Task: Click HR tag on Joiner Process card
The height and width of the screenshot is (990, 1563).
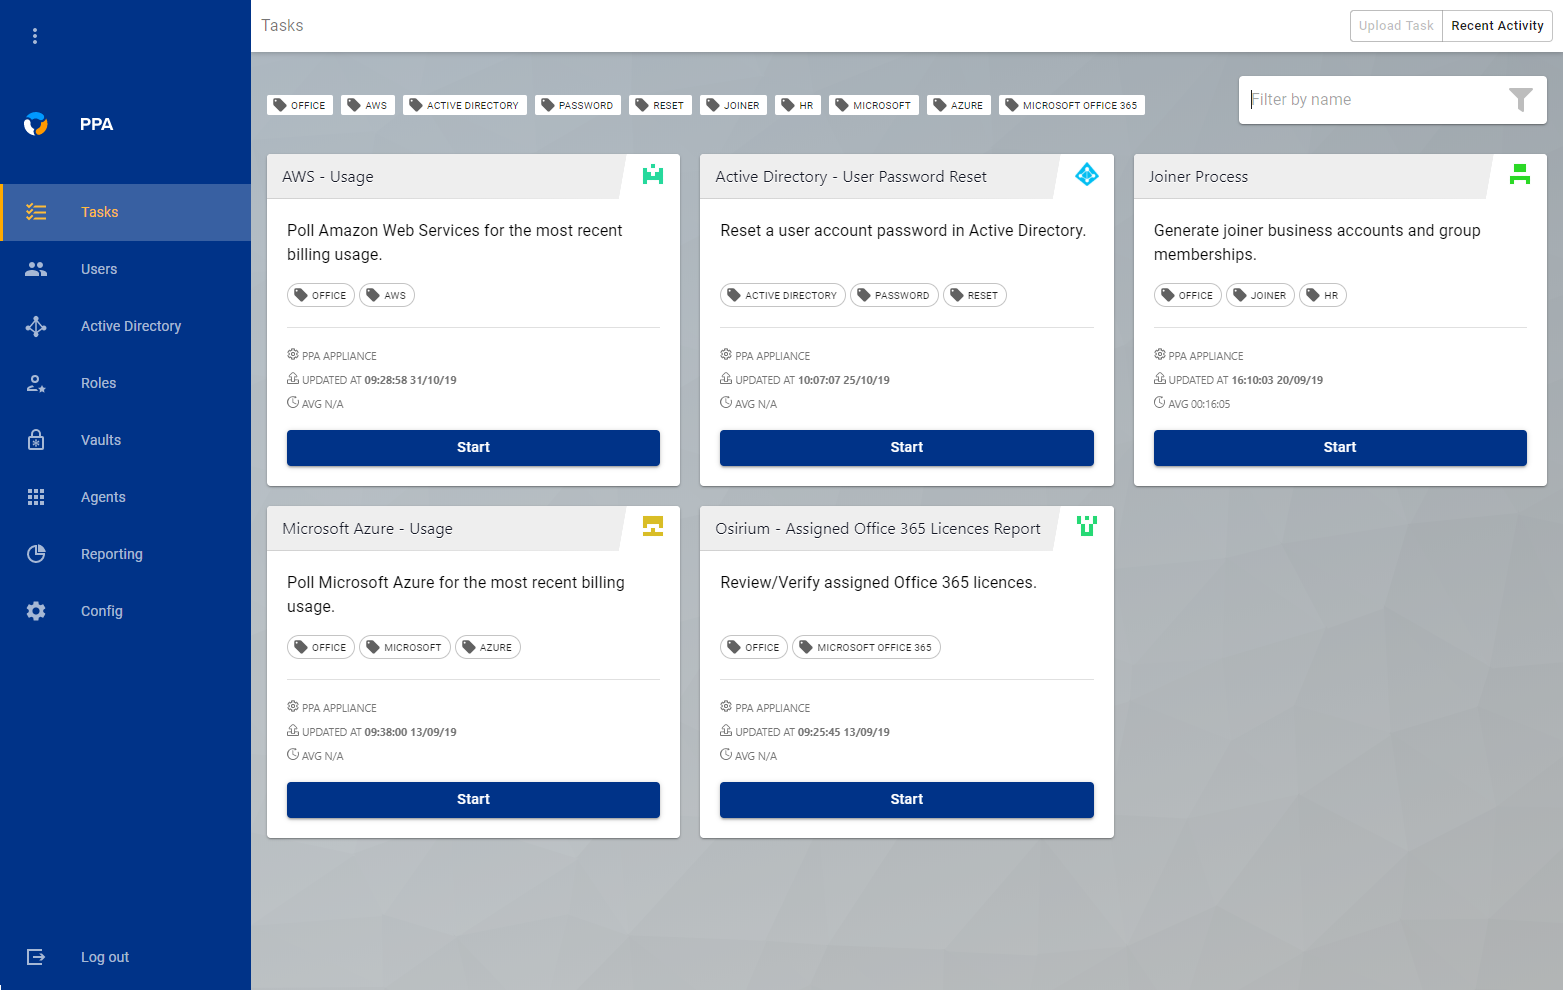Action: 1323,295
